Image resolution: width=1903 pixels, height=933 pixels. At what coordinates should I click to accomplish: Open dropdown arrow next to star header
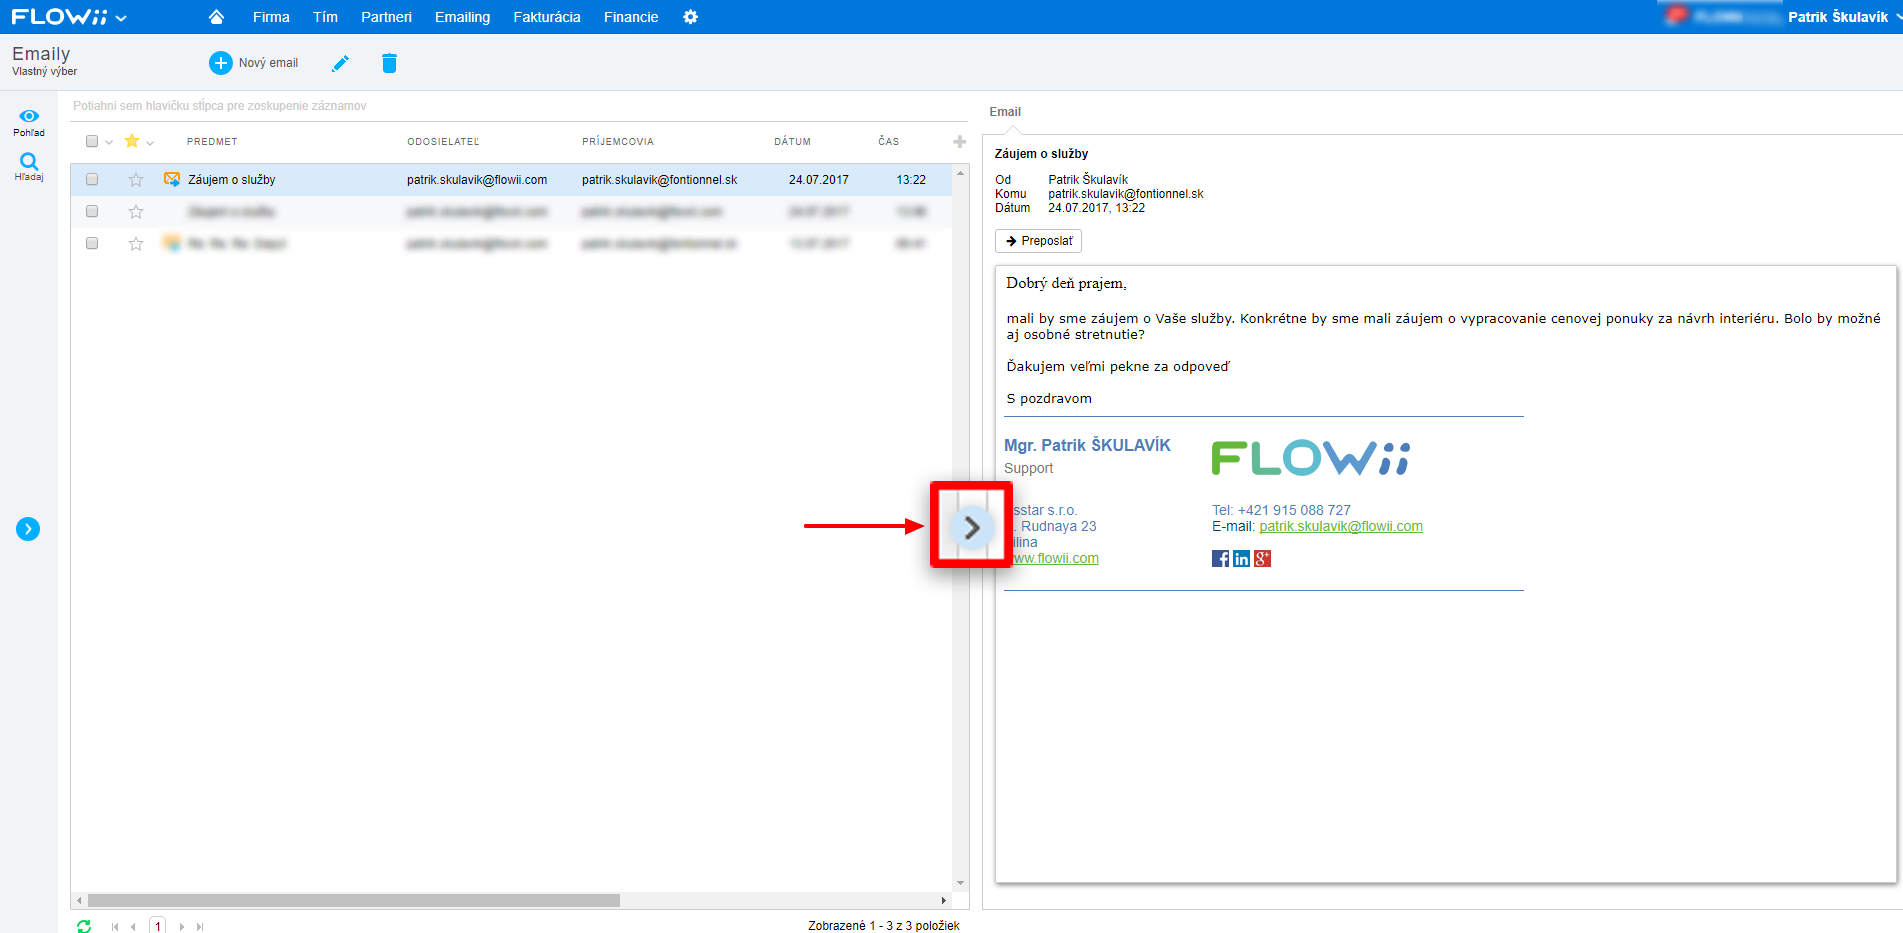coord(150,142)
